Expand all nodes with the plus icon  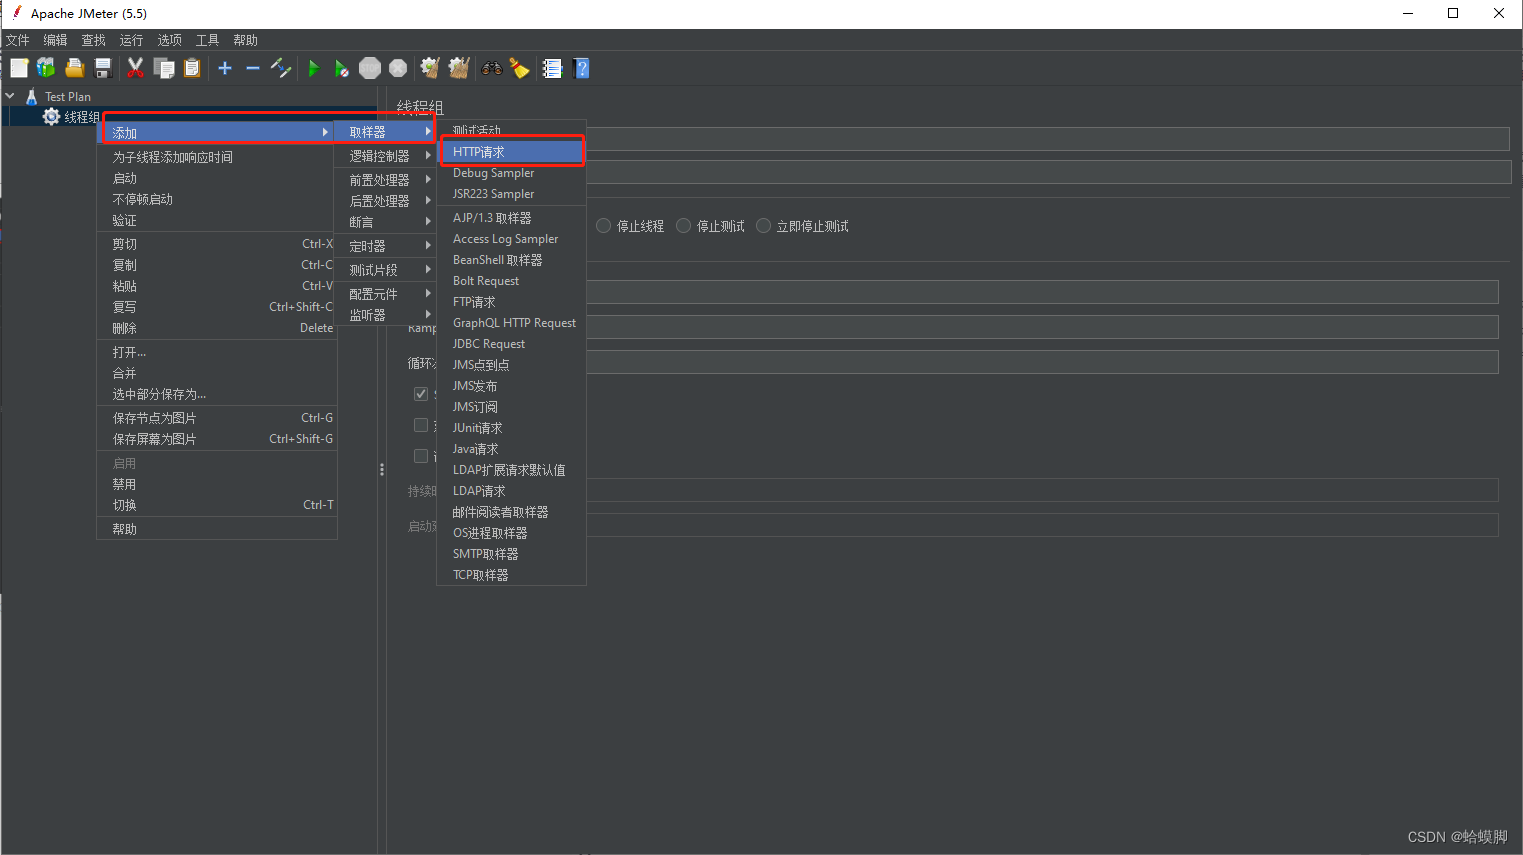pyautogui.click(x=225, y=68)
